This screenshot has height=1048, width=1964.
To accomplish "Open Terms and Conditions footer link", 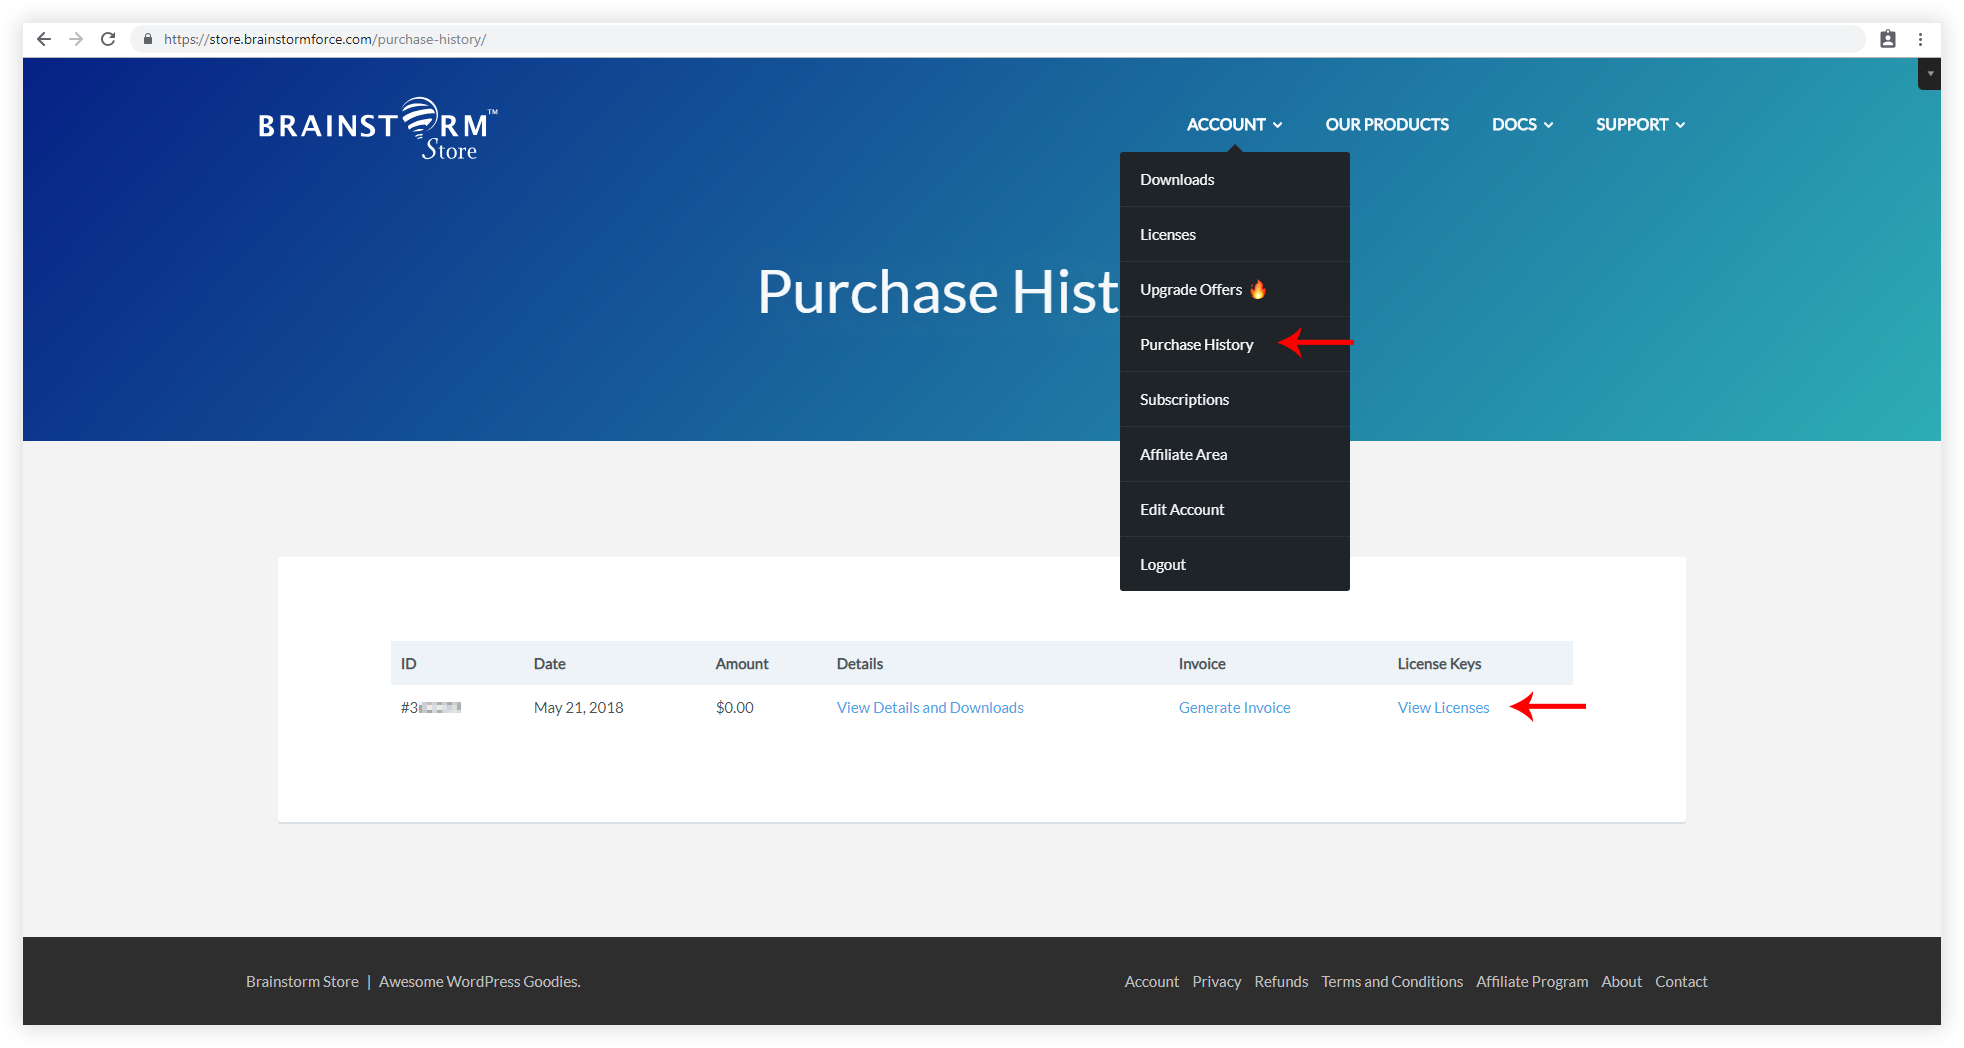I will coord(1391,982).
